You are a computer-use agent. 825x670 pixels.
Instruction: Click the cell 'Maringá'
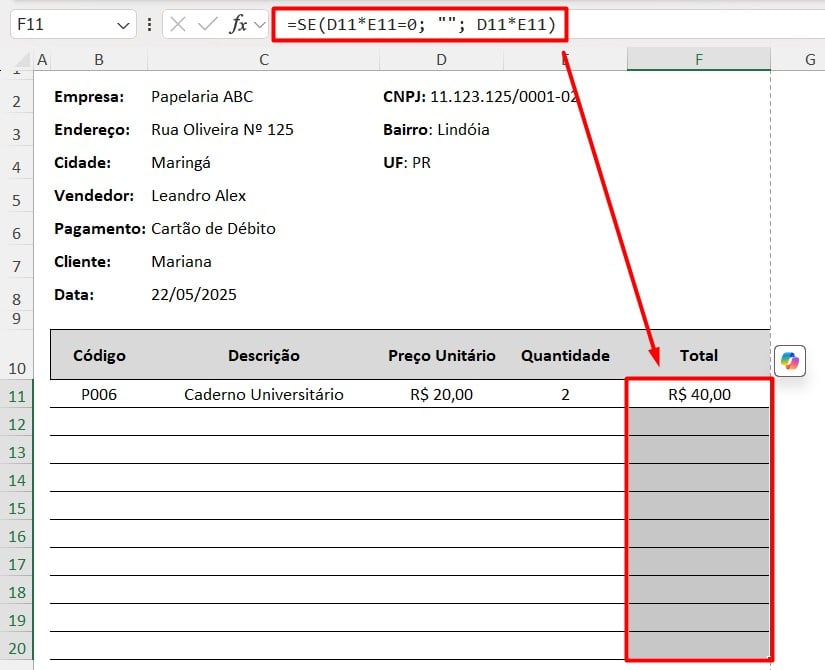[180, 163]
